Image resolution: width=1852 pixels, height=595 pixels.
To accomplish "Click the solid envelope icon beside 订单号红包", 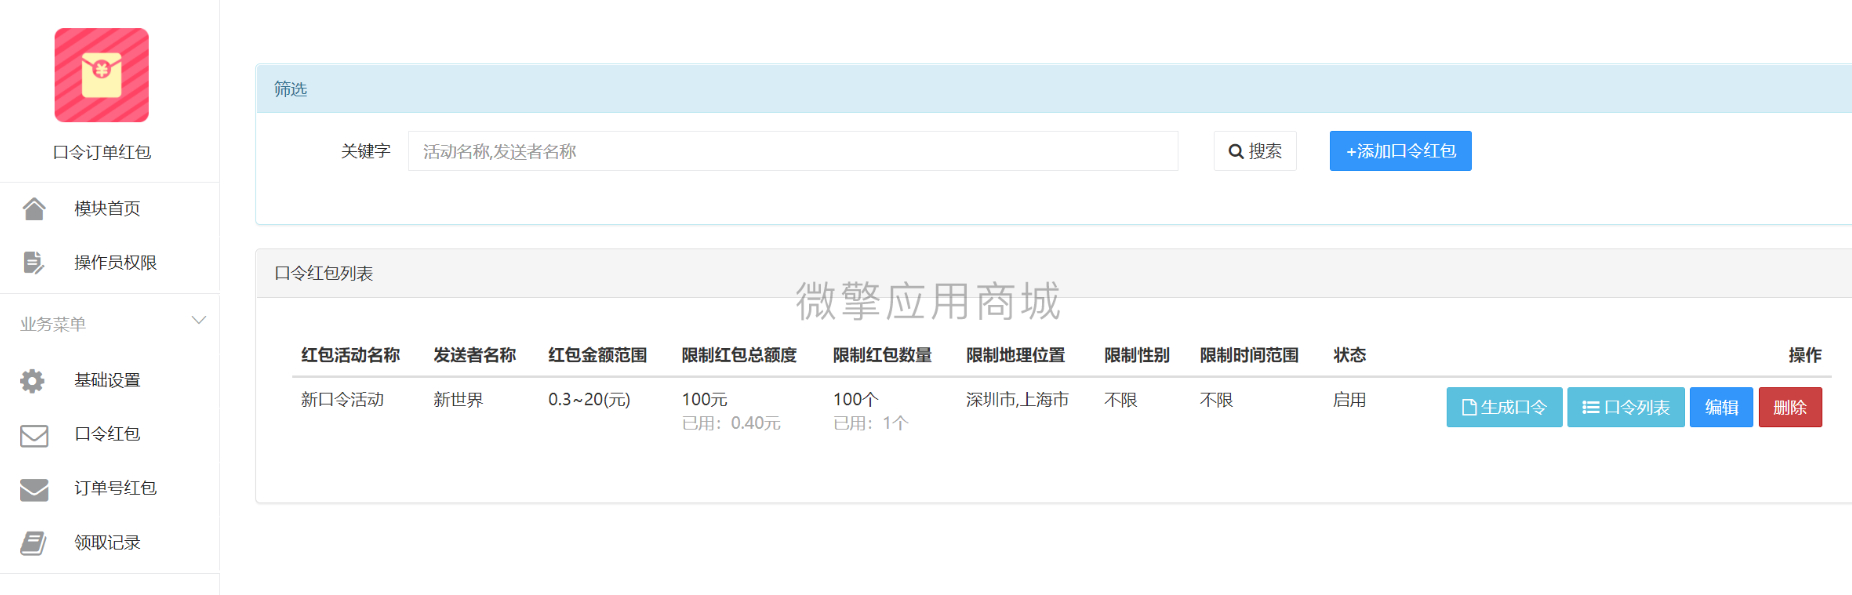I will [34, 489].
